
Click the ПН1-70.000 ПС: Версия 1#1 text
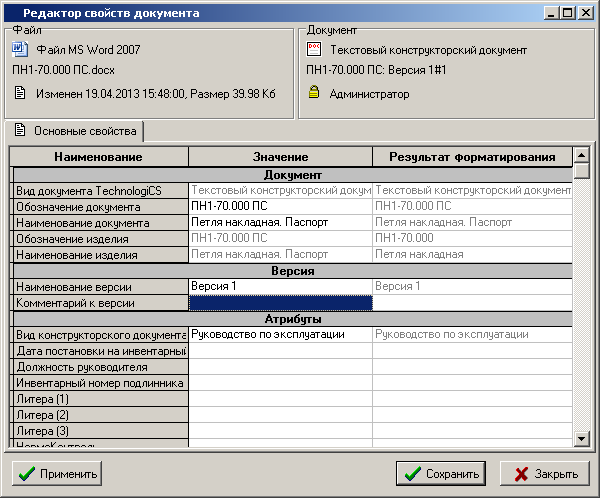376,70
